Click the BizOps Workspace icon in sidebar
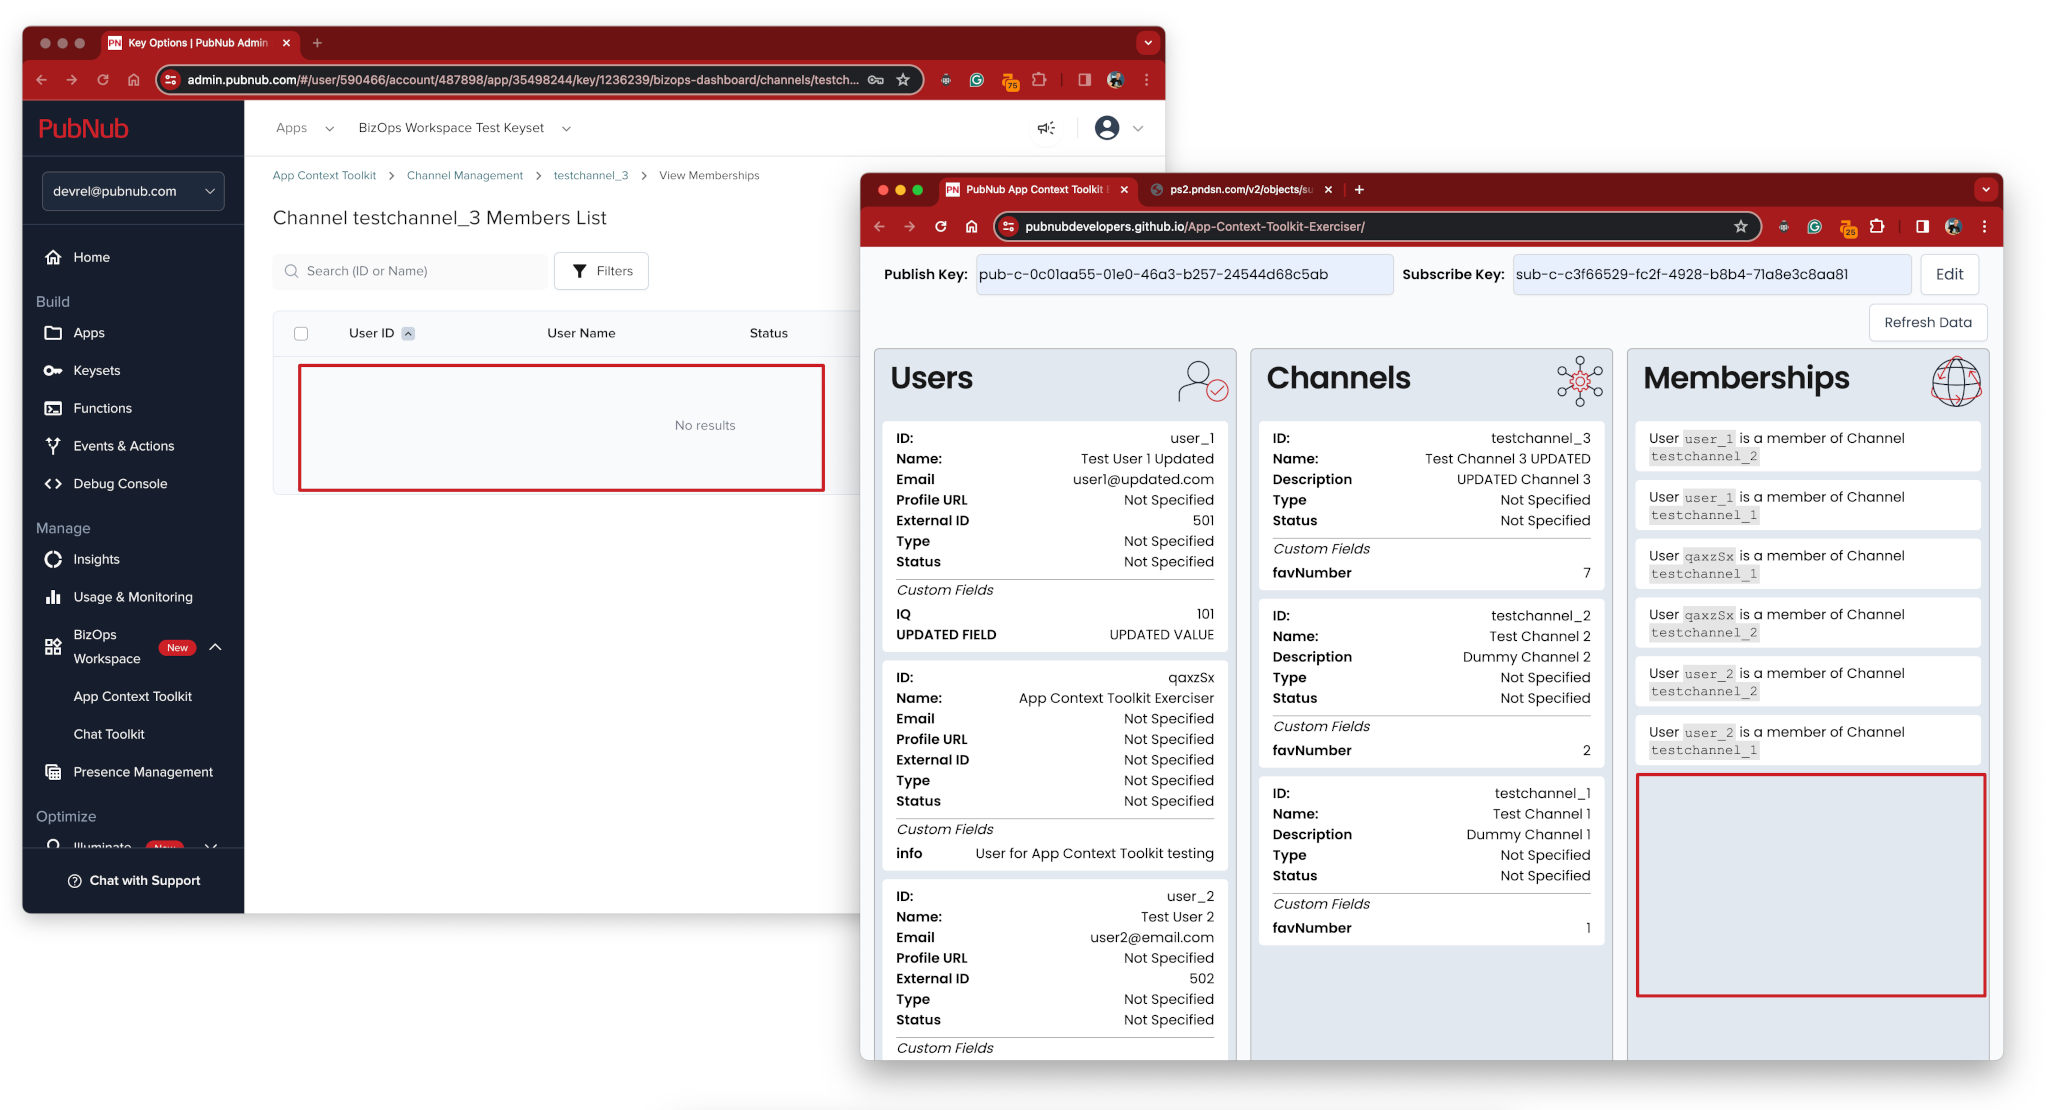The height and width of the screenshot is (1110, 2048). (52, 648)
